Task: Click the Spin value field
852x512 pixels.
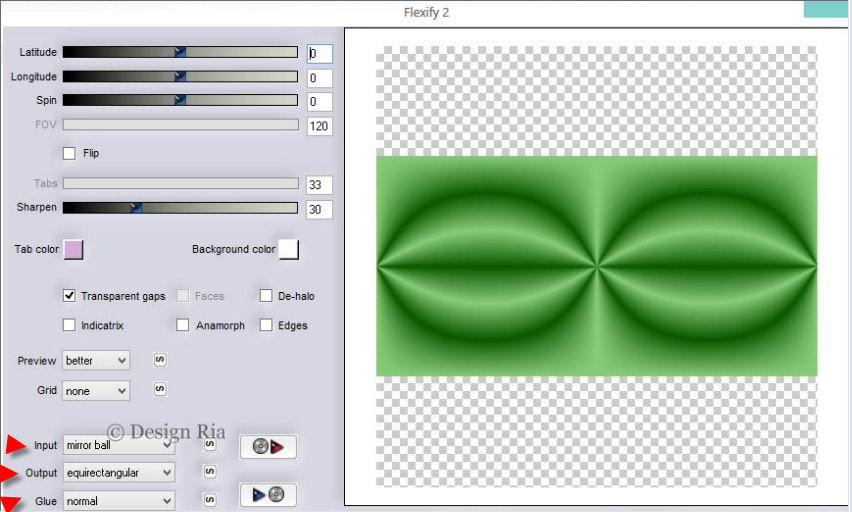Action: pos(320,102)
